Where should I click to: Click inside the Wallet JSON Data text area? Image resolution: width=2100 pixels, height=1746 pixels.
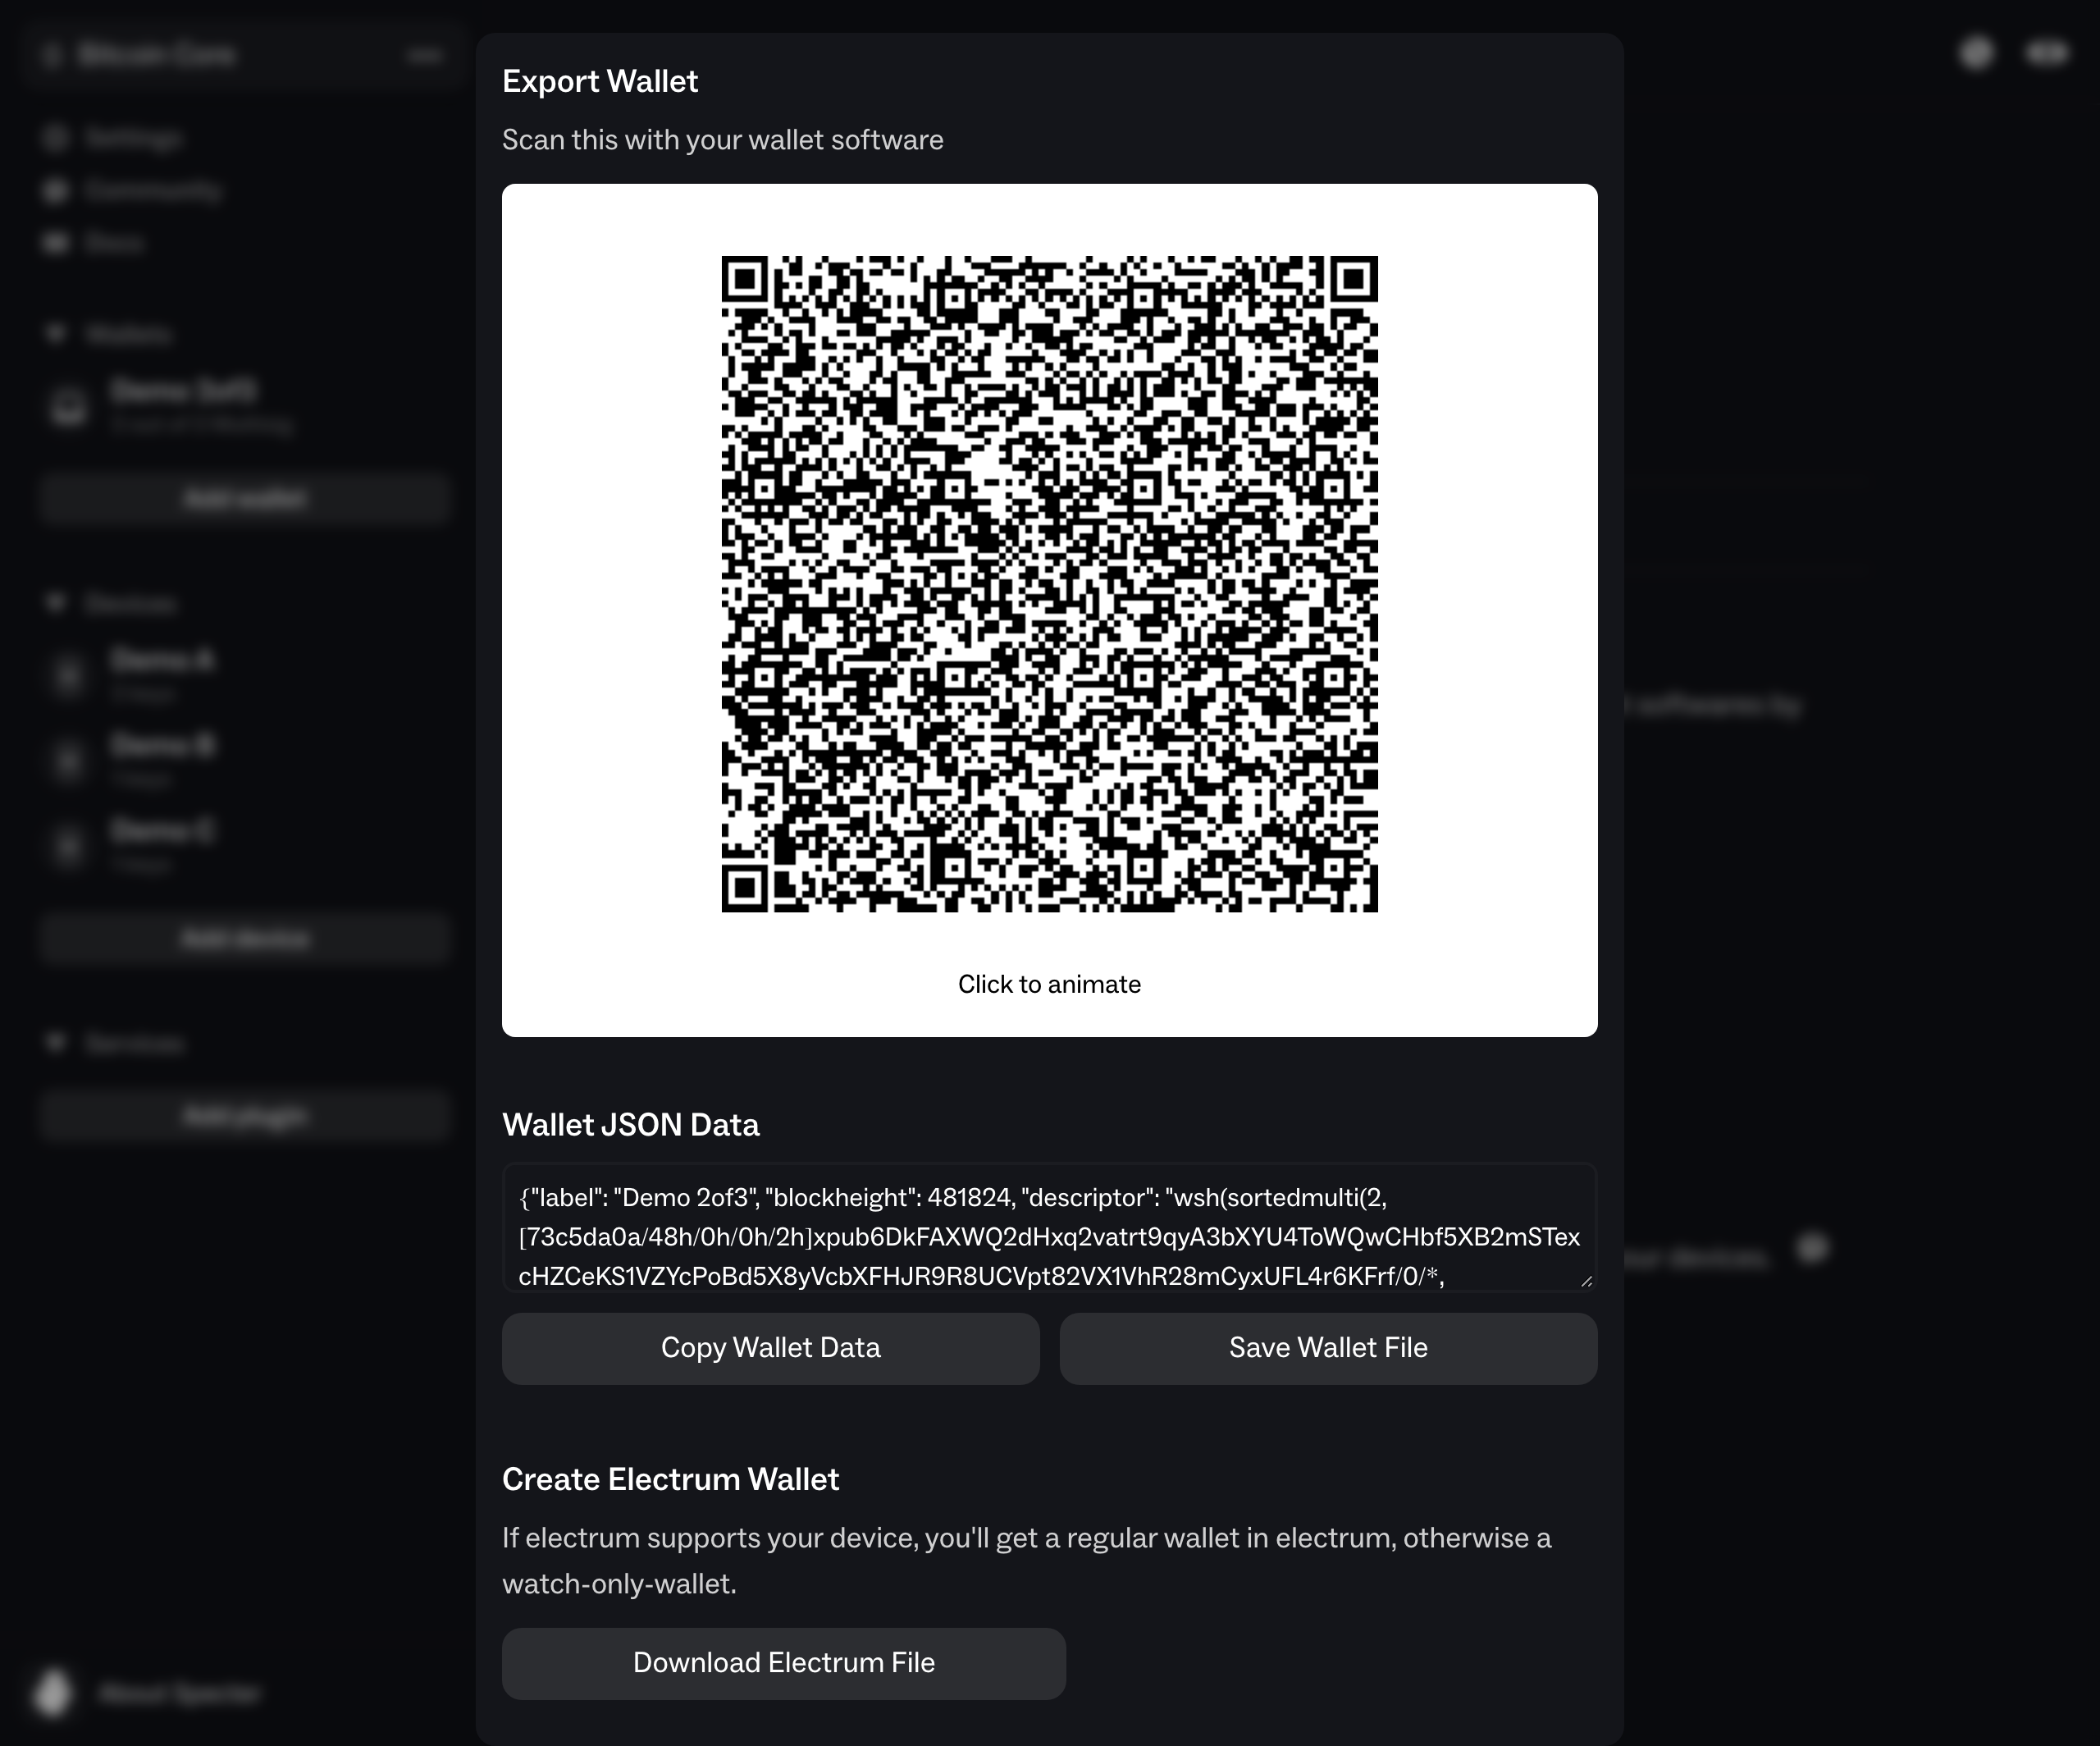point(1049,1227)
